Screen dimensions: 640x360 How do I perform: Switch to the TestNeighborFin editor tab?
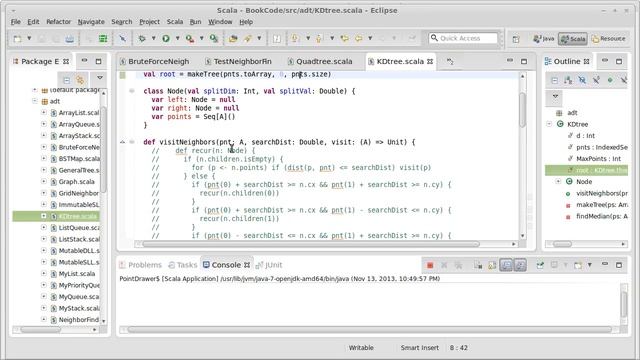(238, 62)
